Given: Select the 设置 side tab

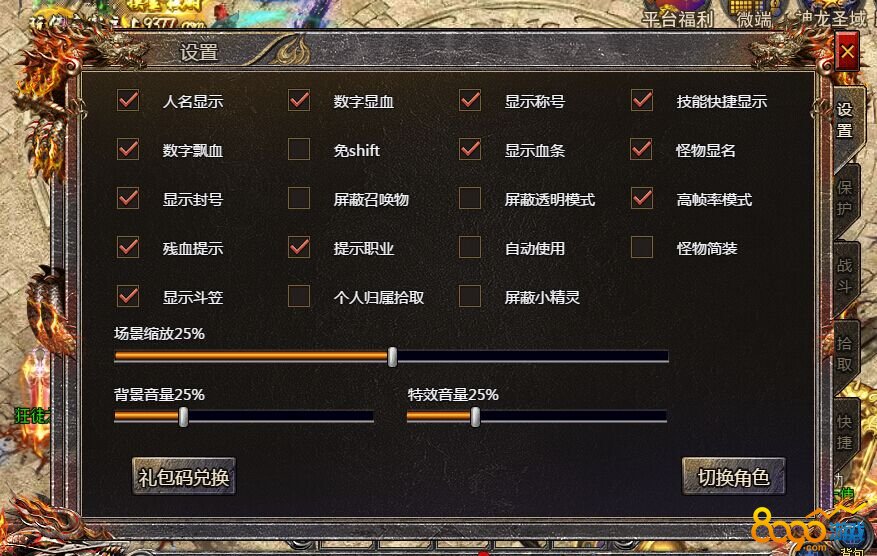Looking at the screenshot, I should tap(844, 120).
